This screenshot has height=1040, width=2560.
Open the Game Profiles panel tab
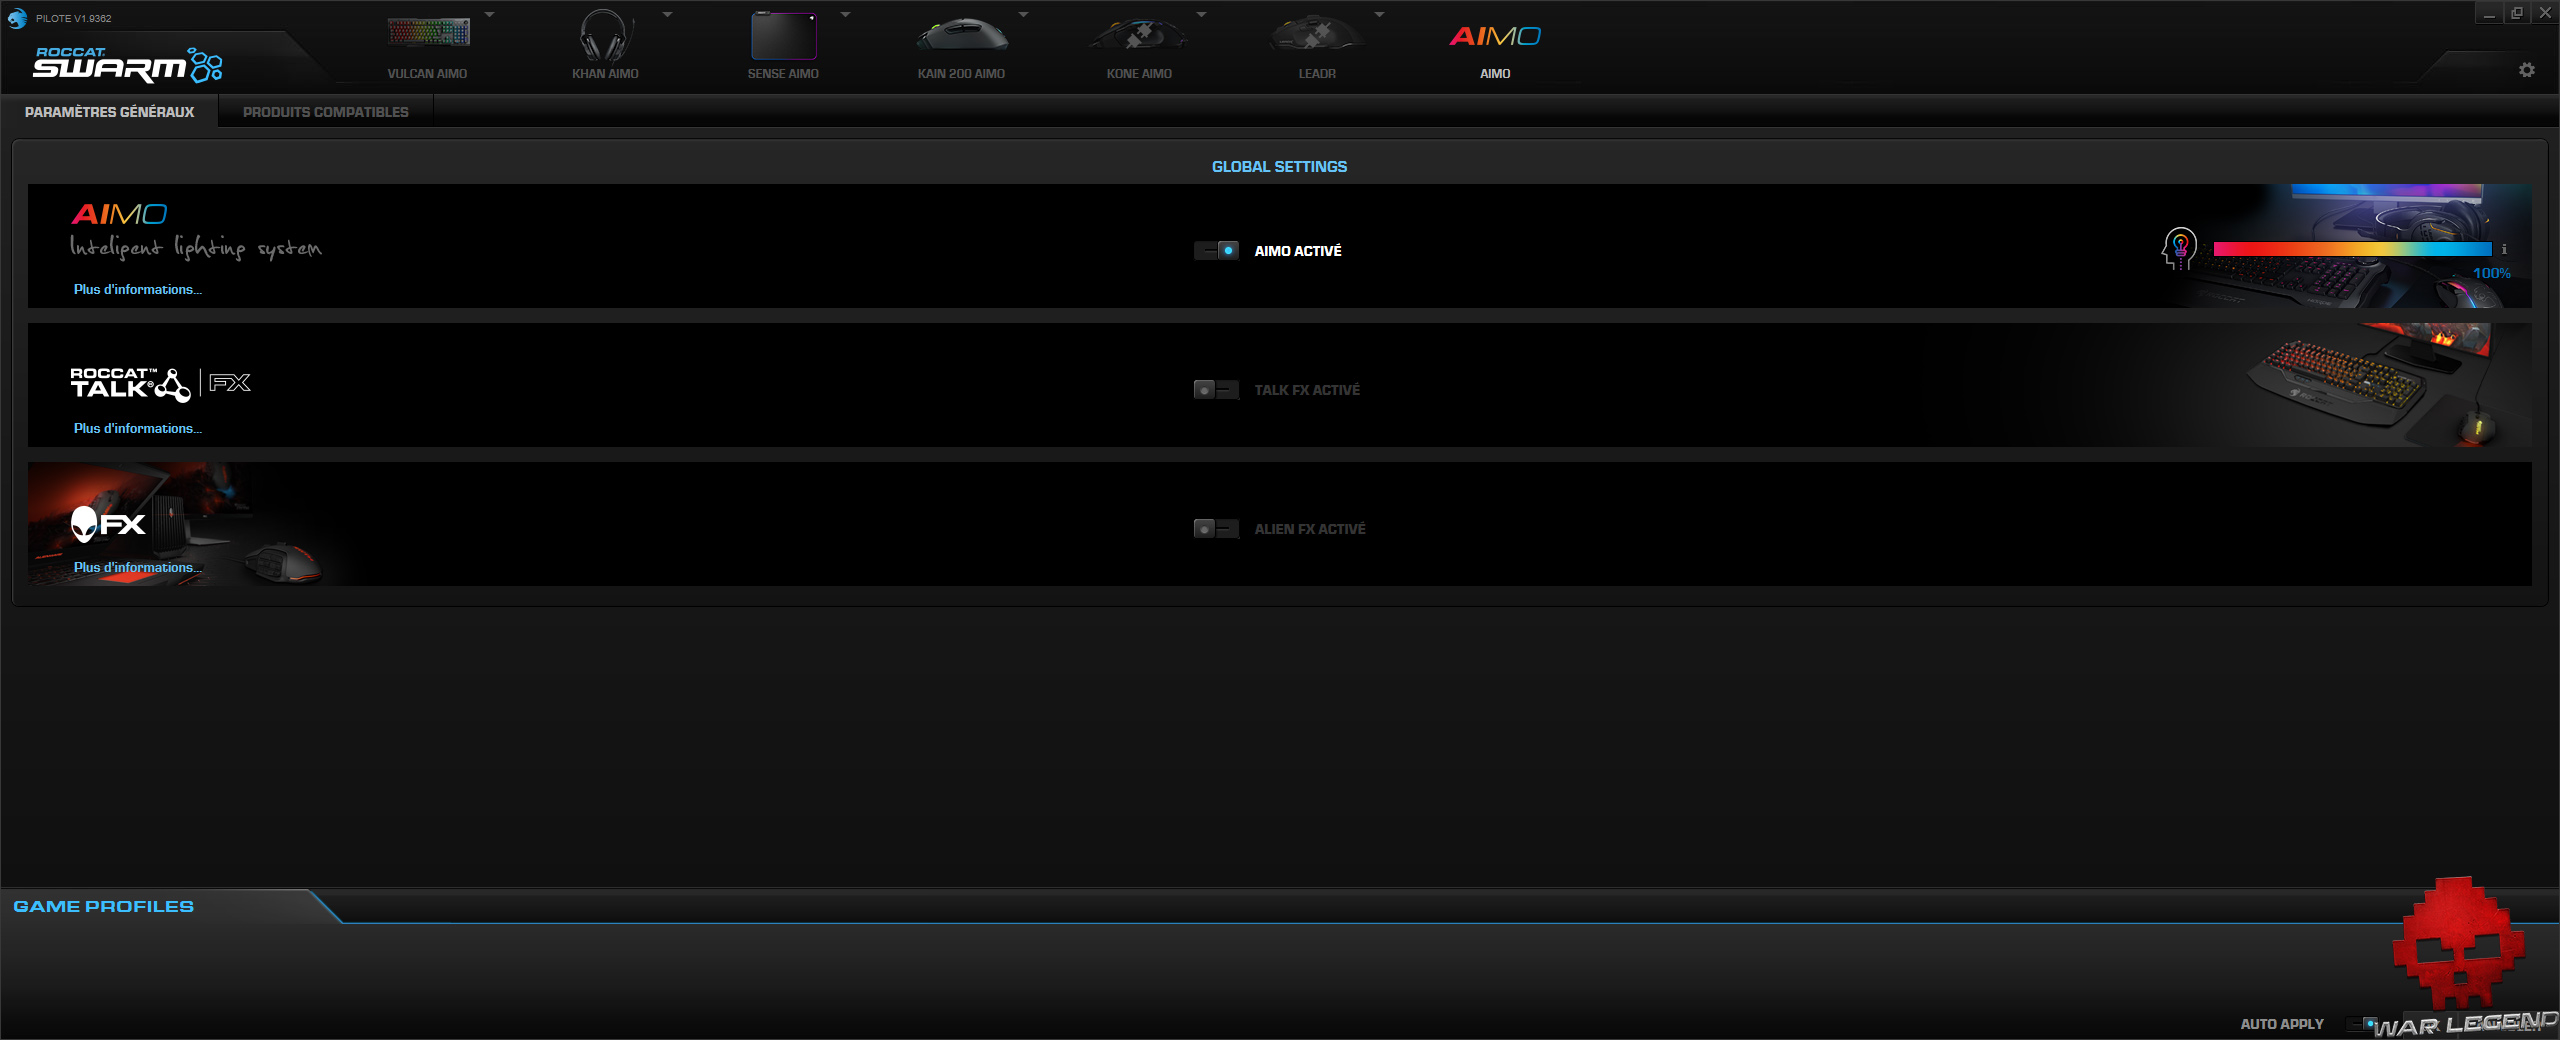tap(104, 907)
